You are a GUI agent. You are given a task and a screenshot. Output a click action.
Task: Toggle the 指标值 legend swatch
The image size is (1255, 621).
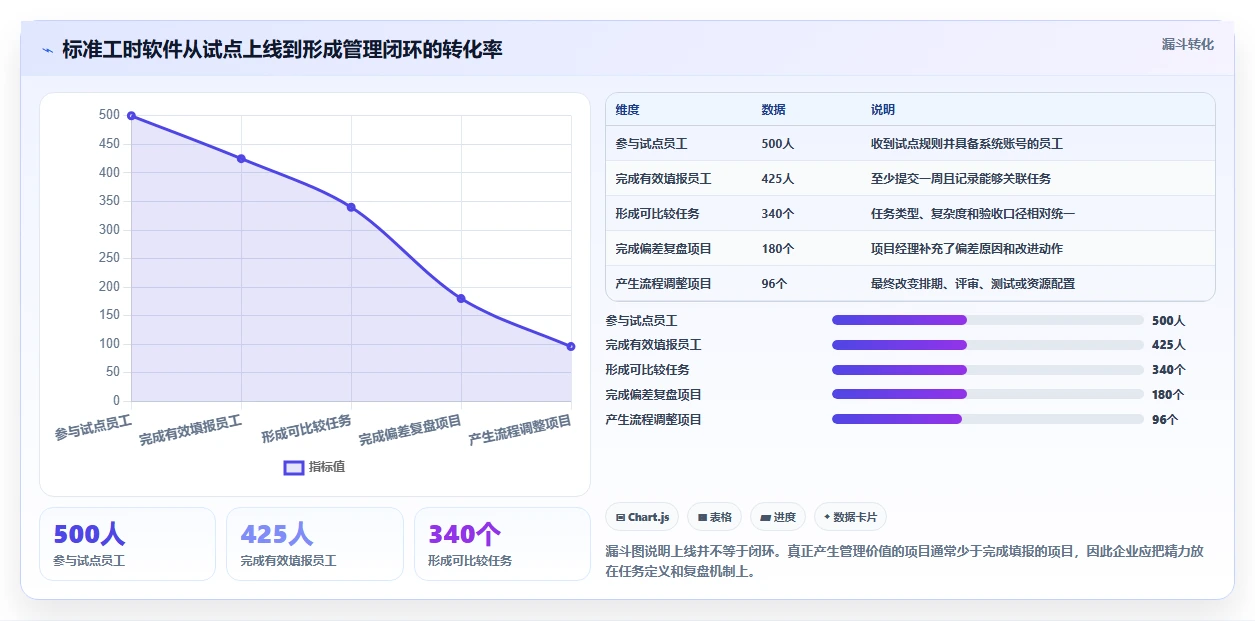(294, 467)
